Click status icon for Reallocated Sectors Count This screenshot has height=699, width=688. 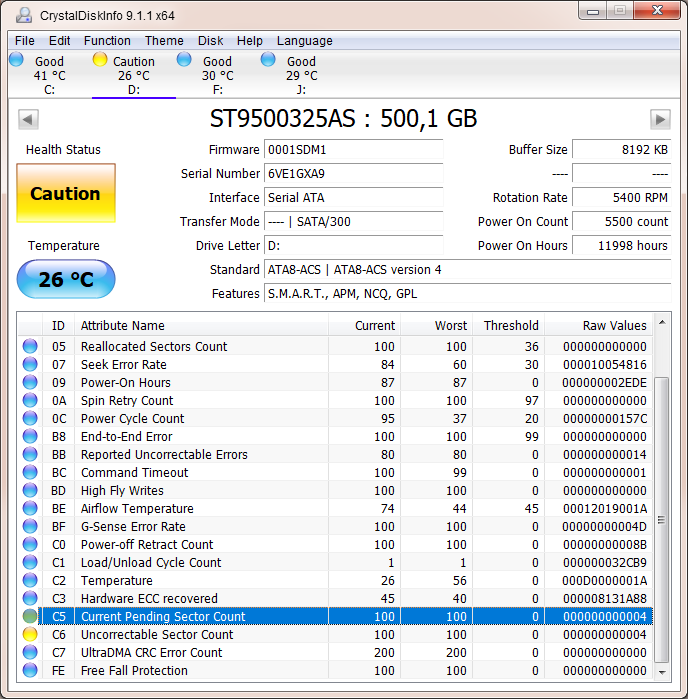pos(30,346)
